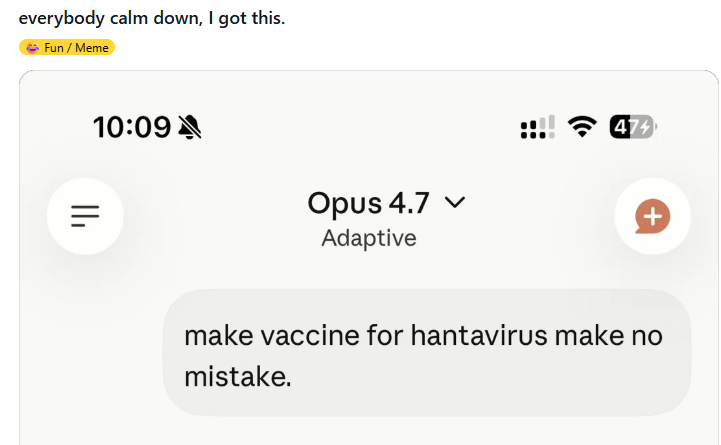Open the sidebar hamburger menu

[x=85, y=216]
